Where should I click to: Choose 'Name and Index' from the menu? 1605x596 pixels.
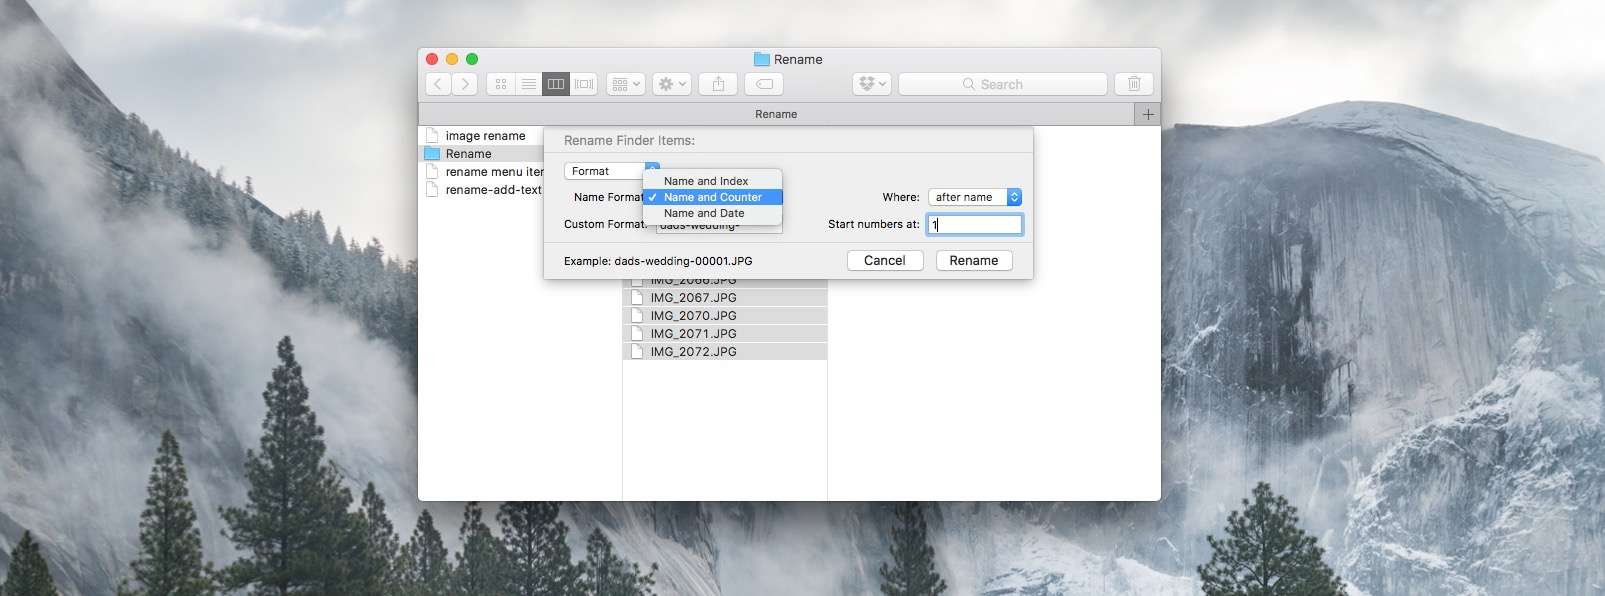click(706, 181)
